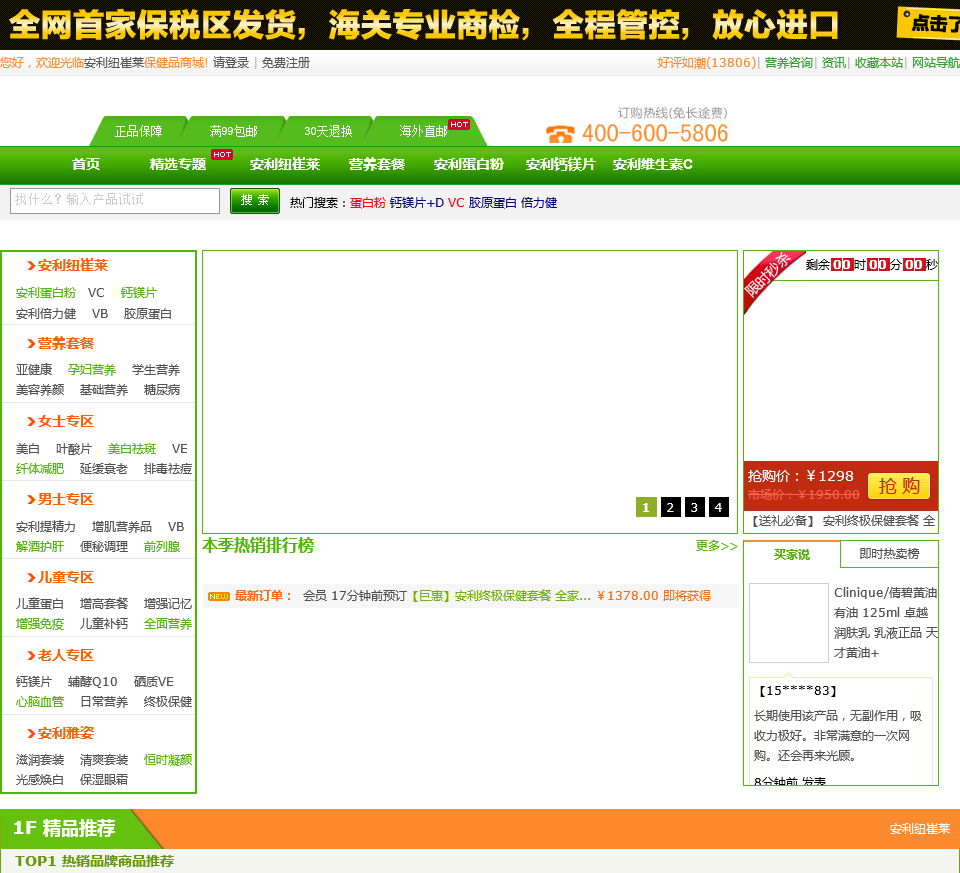This screenshot has width=960, height=873.
Task: Switch to the 即时热卖榜 tab
Action: tap(889, 554)
